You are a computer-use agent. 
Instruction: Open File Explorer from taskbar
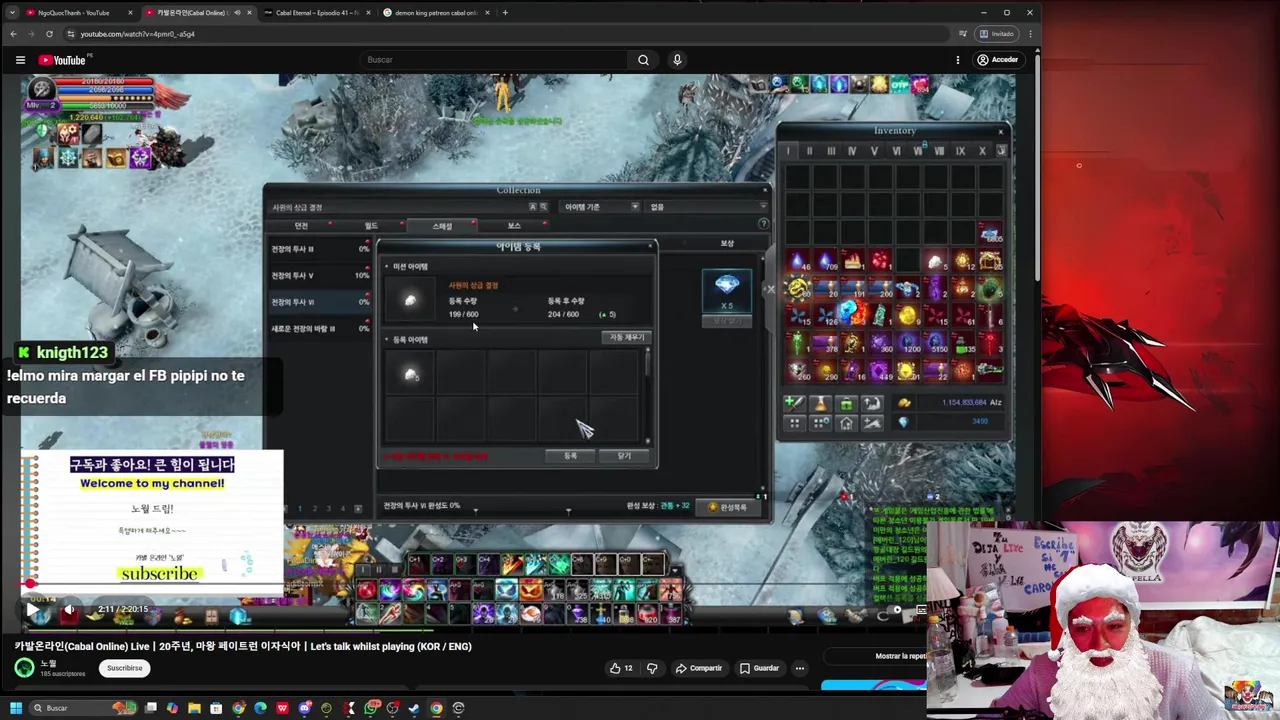click(x=194, y=708)
